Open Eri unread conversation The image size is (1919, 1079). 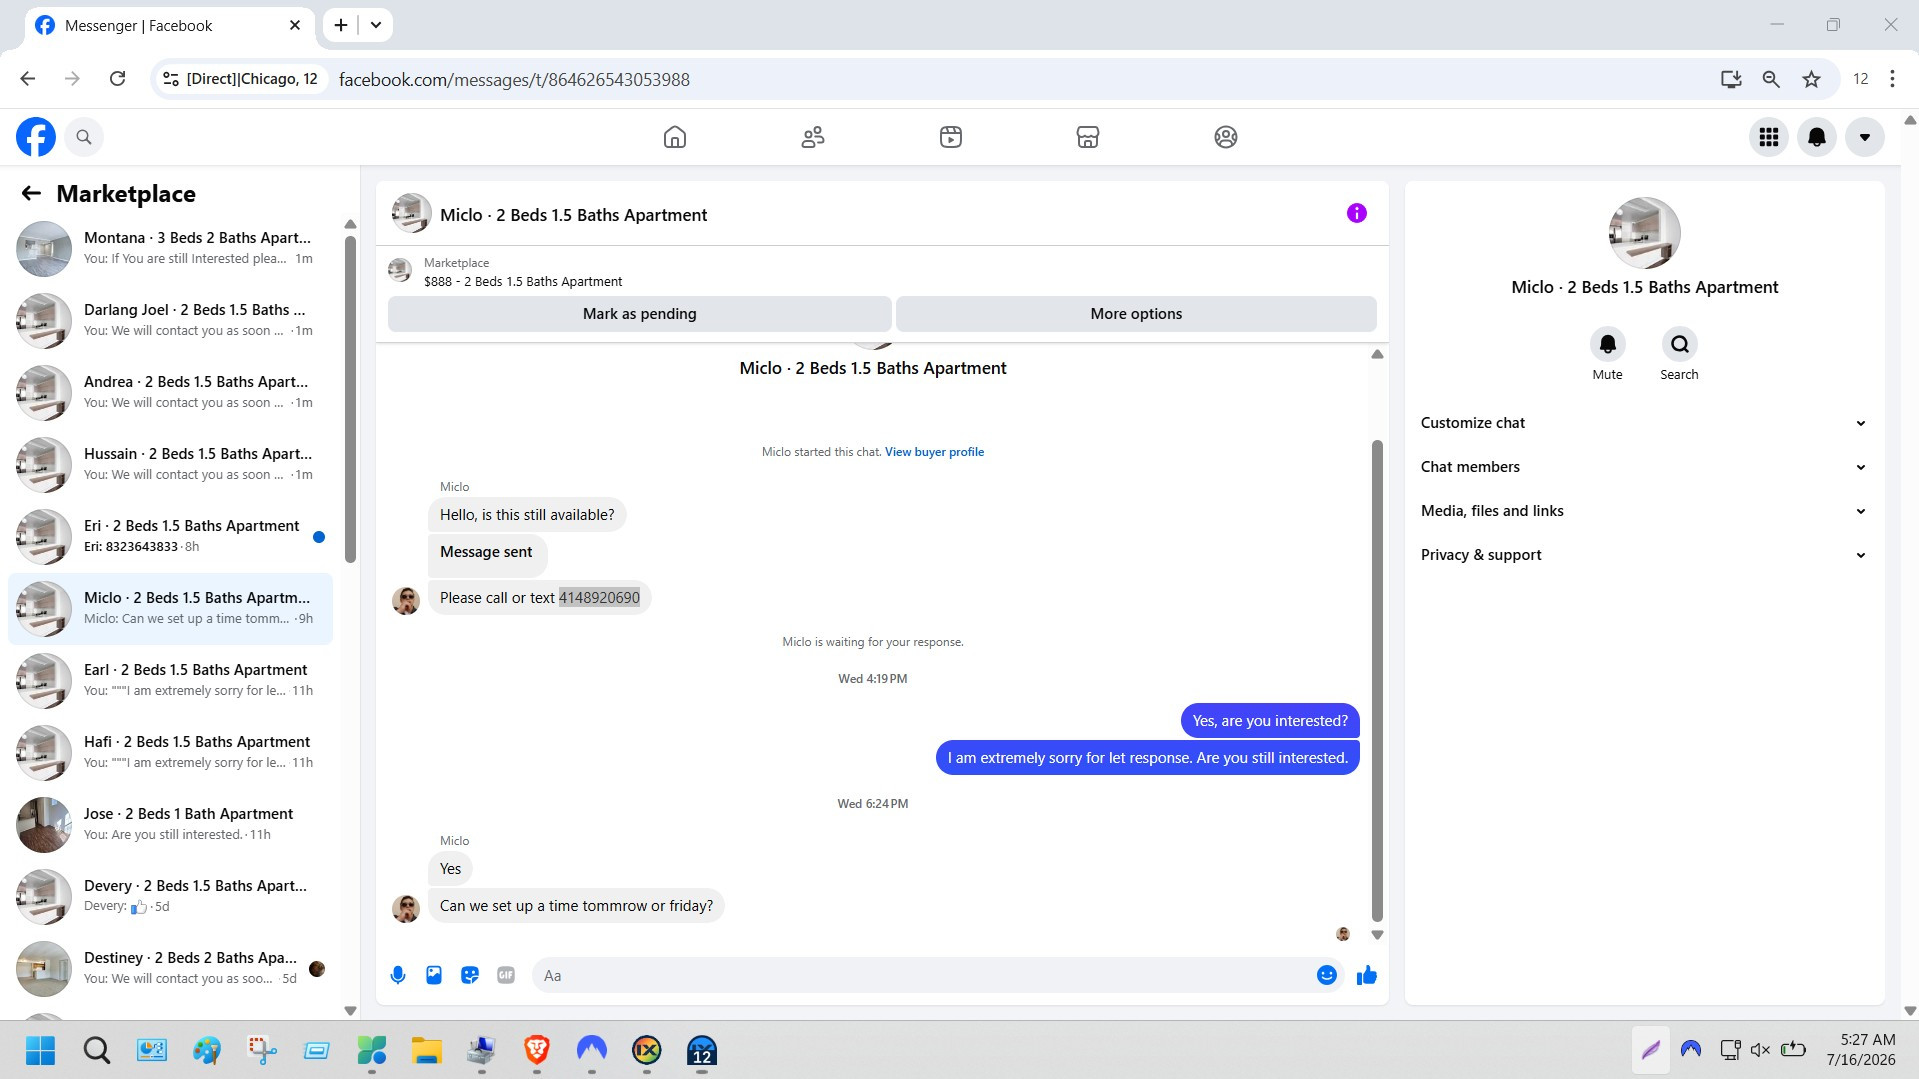[170, 536]
